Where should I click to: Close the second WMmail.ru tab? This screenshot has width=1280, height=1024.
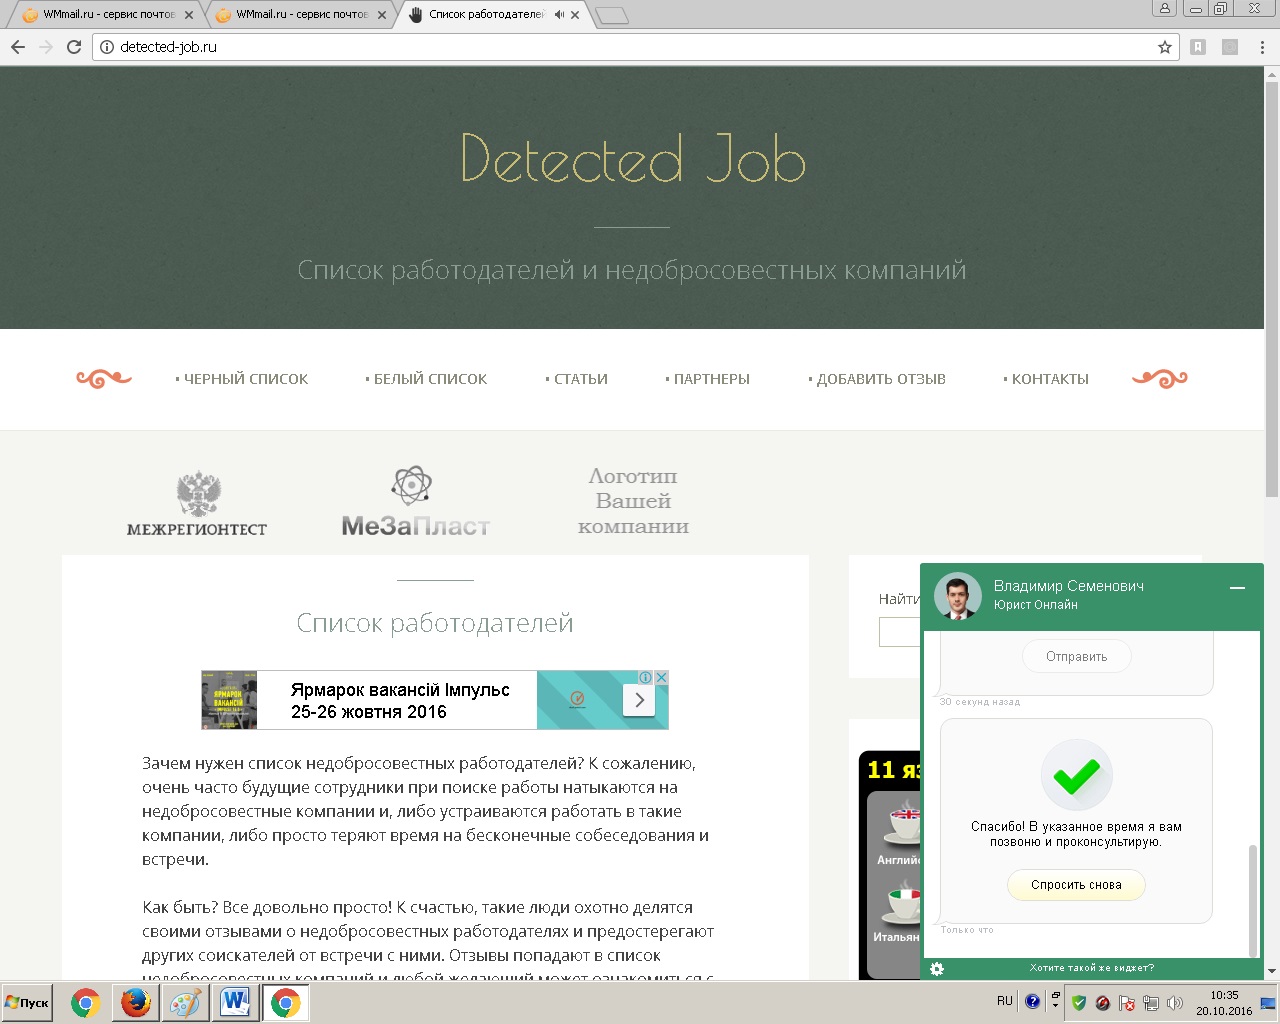(382, 15)
